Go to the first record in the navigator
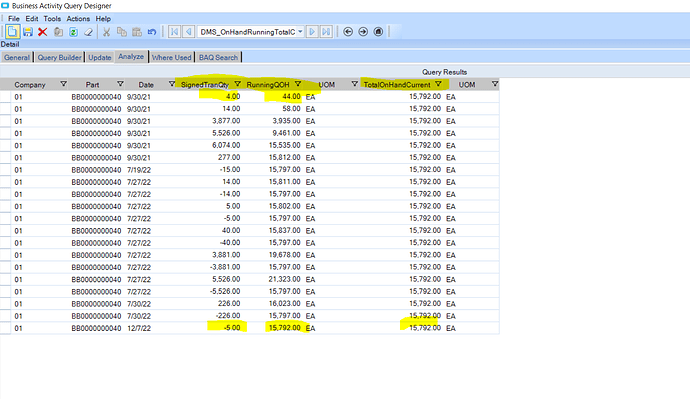Viewport: 690px width, 399px height. pyautogui.click(x=174, y=32)
